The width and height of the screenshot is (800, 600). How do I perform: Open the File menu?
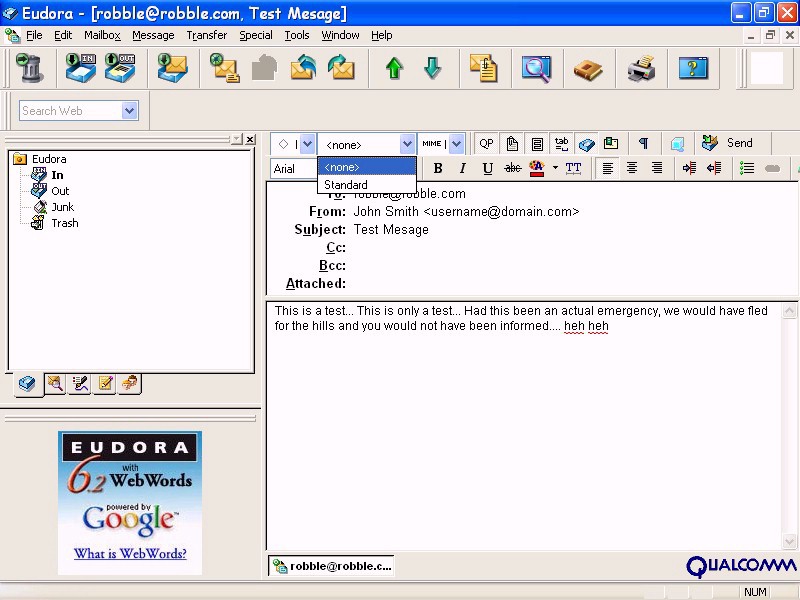34,35
